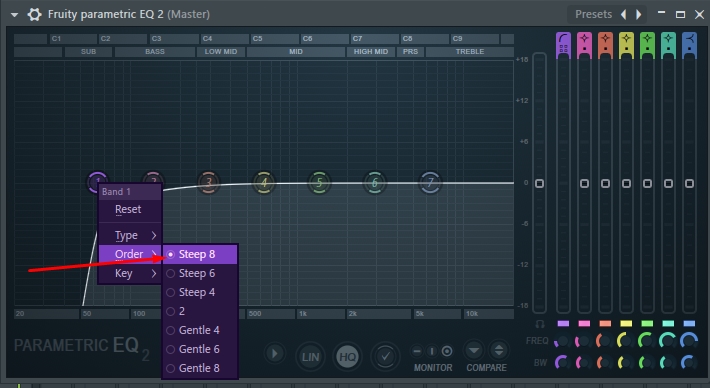Screen dimensions: 710x388
Task: Select the Gentle 4 order option
Action: 200,331
